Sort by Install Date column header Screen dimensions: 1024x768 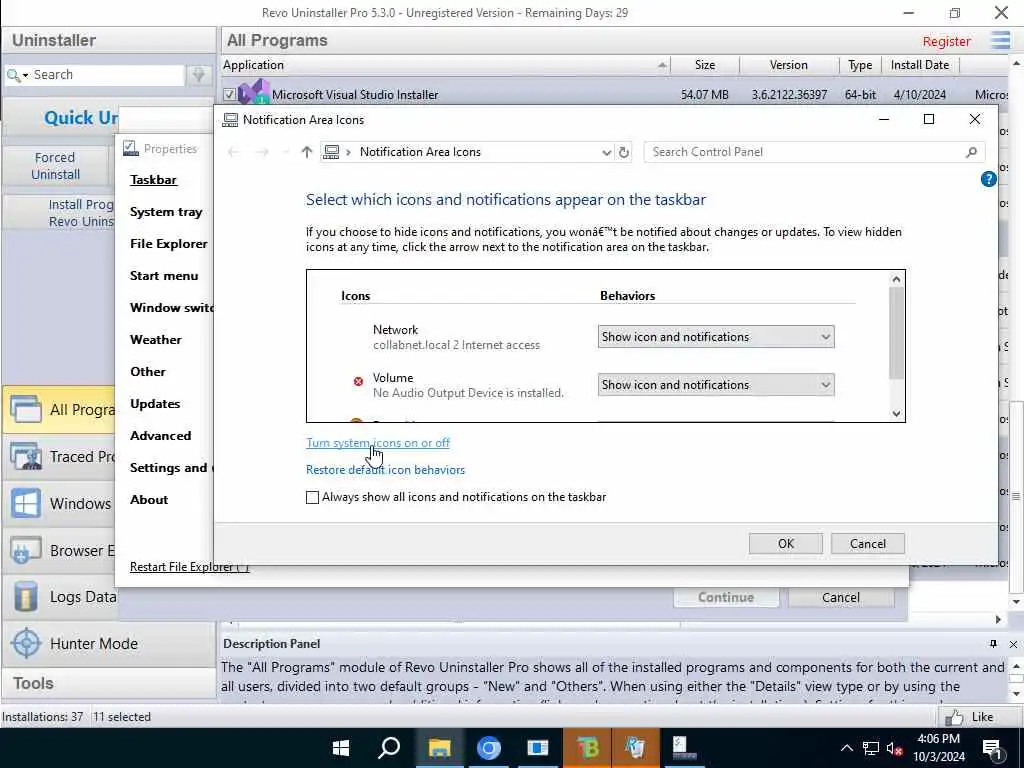tap(920, 65)
